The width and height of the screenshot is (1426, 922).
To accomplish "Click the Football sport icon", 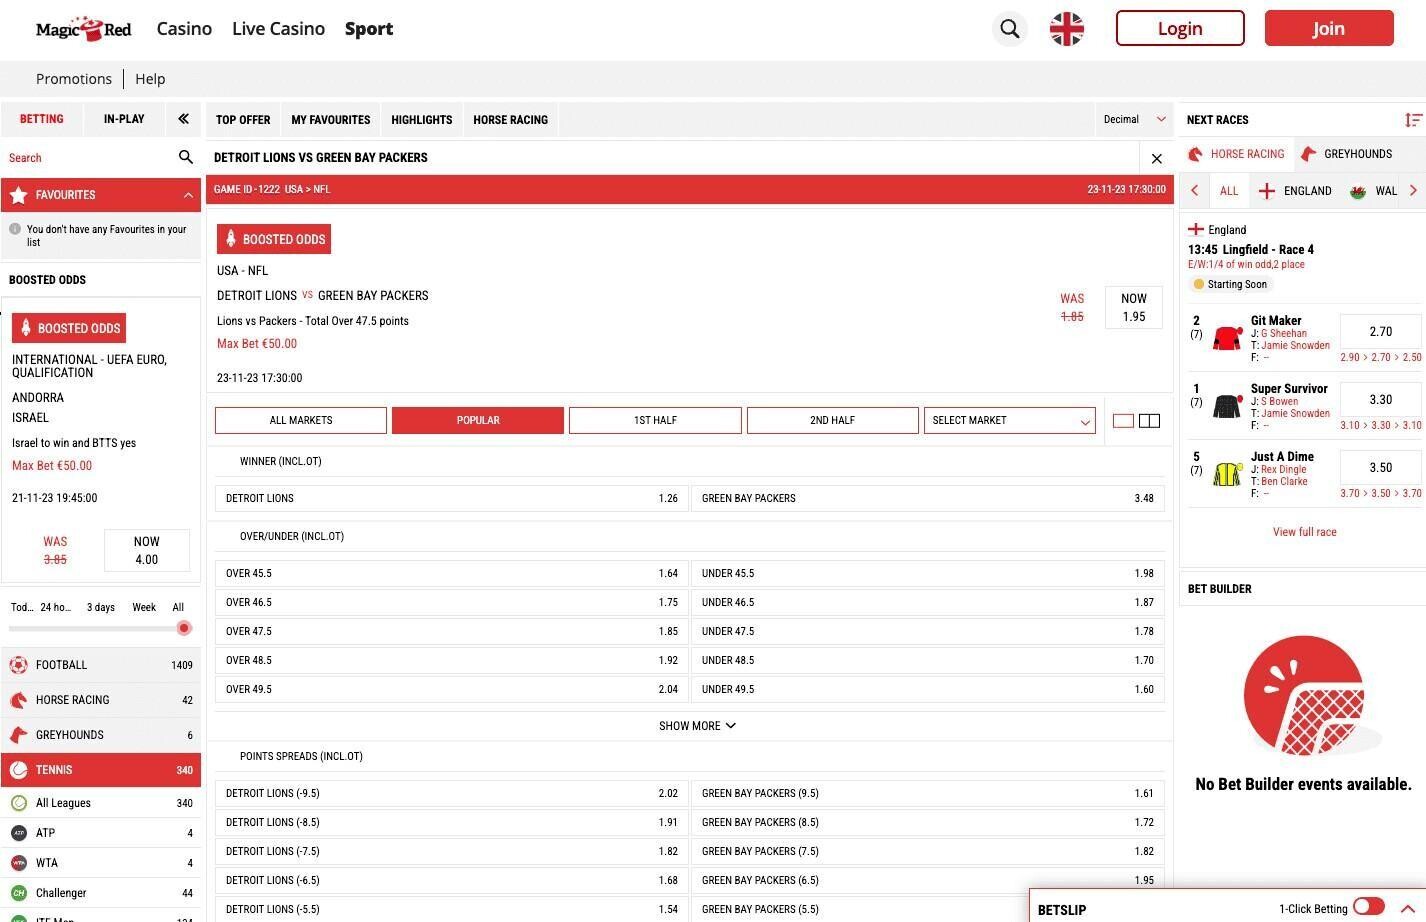I will click(18, 665).
